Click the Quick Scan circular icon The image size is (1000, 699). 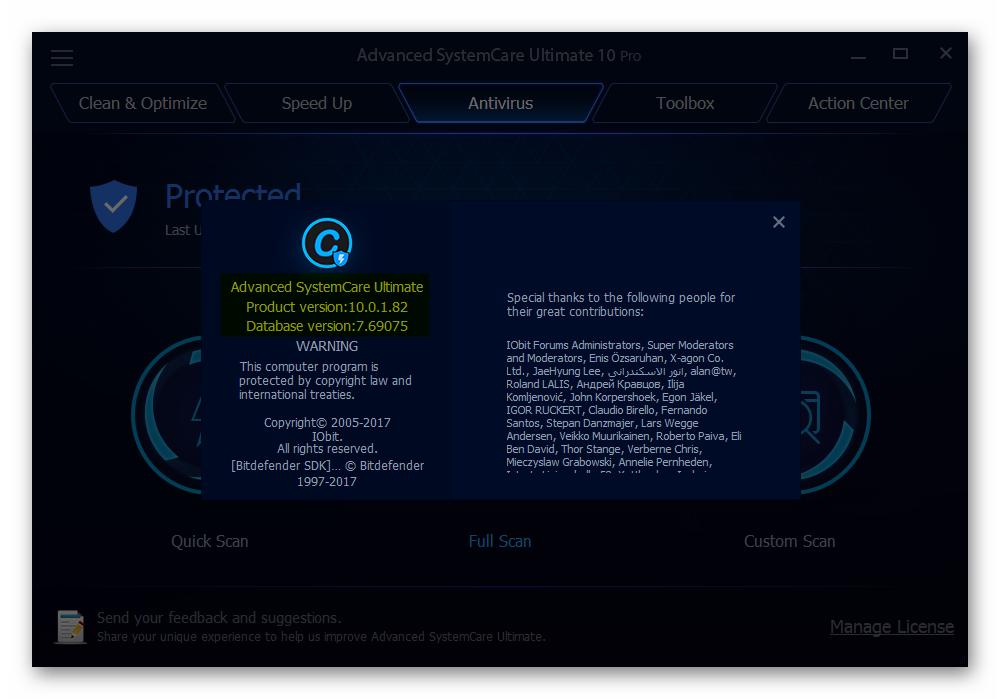167,415
